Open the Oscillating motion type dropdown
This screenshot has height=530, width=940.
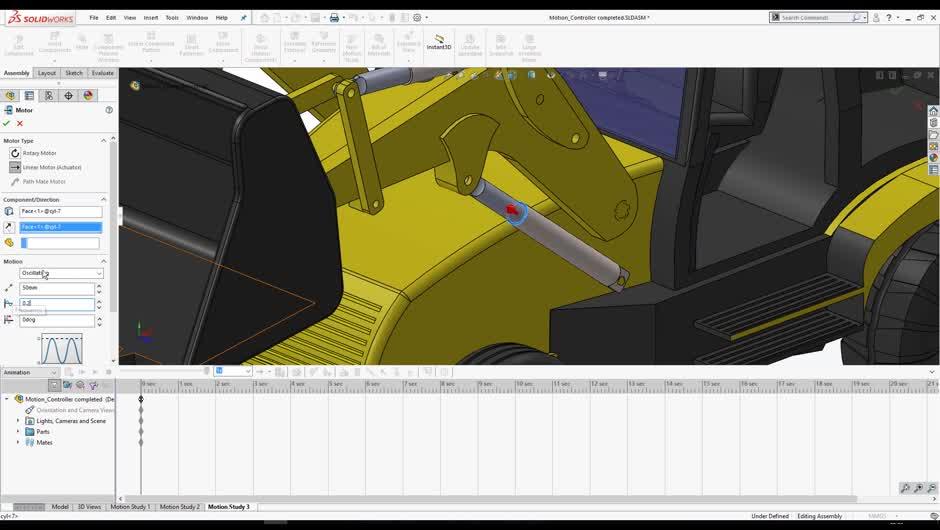coord(61,273)
